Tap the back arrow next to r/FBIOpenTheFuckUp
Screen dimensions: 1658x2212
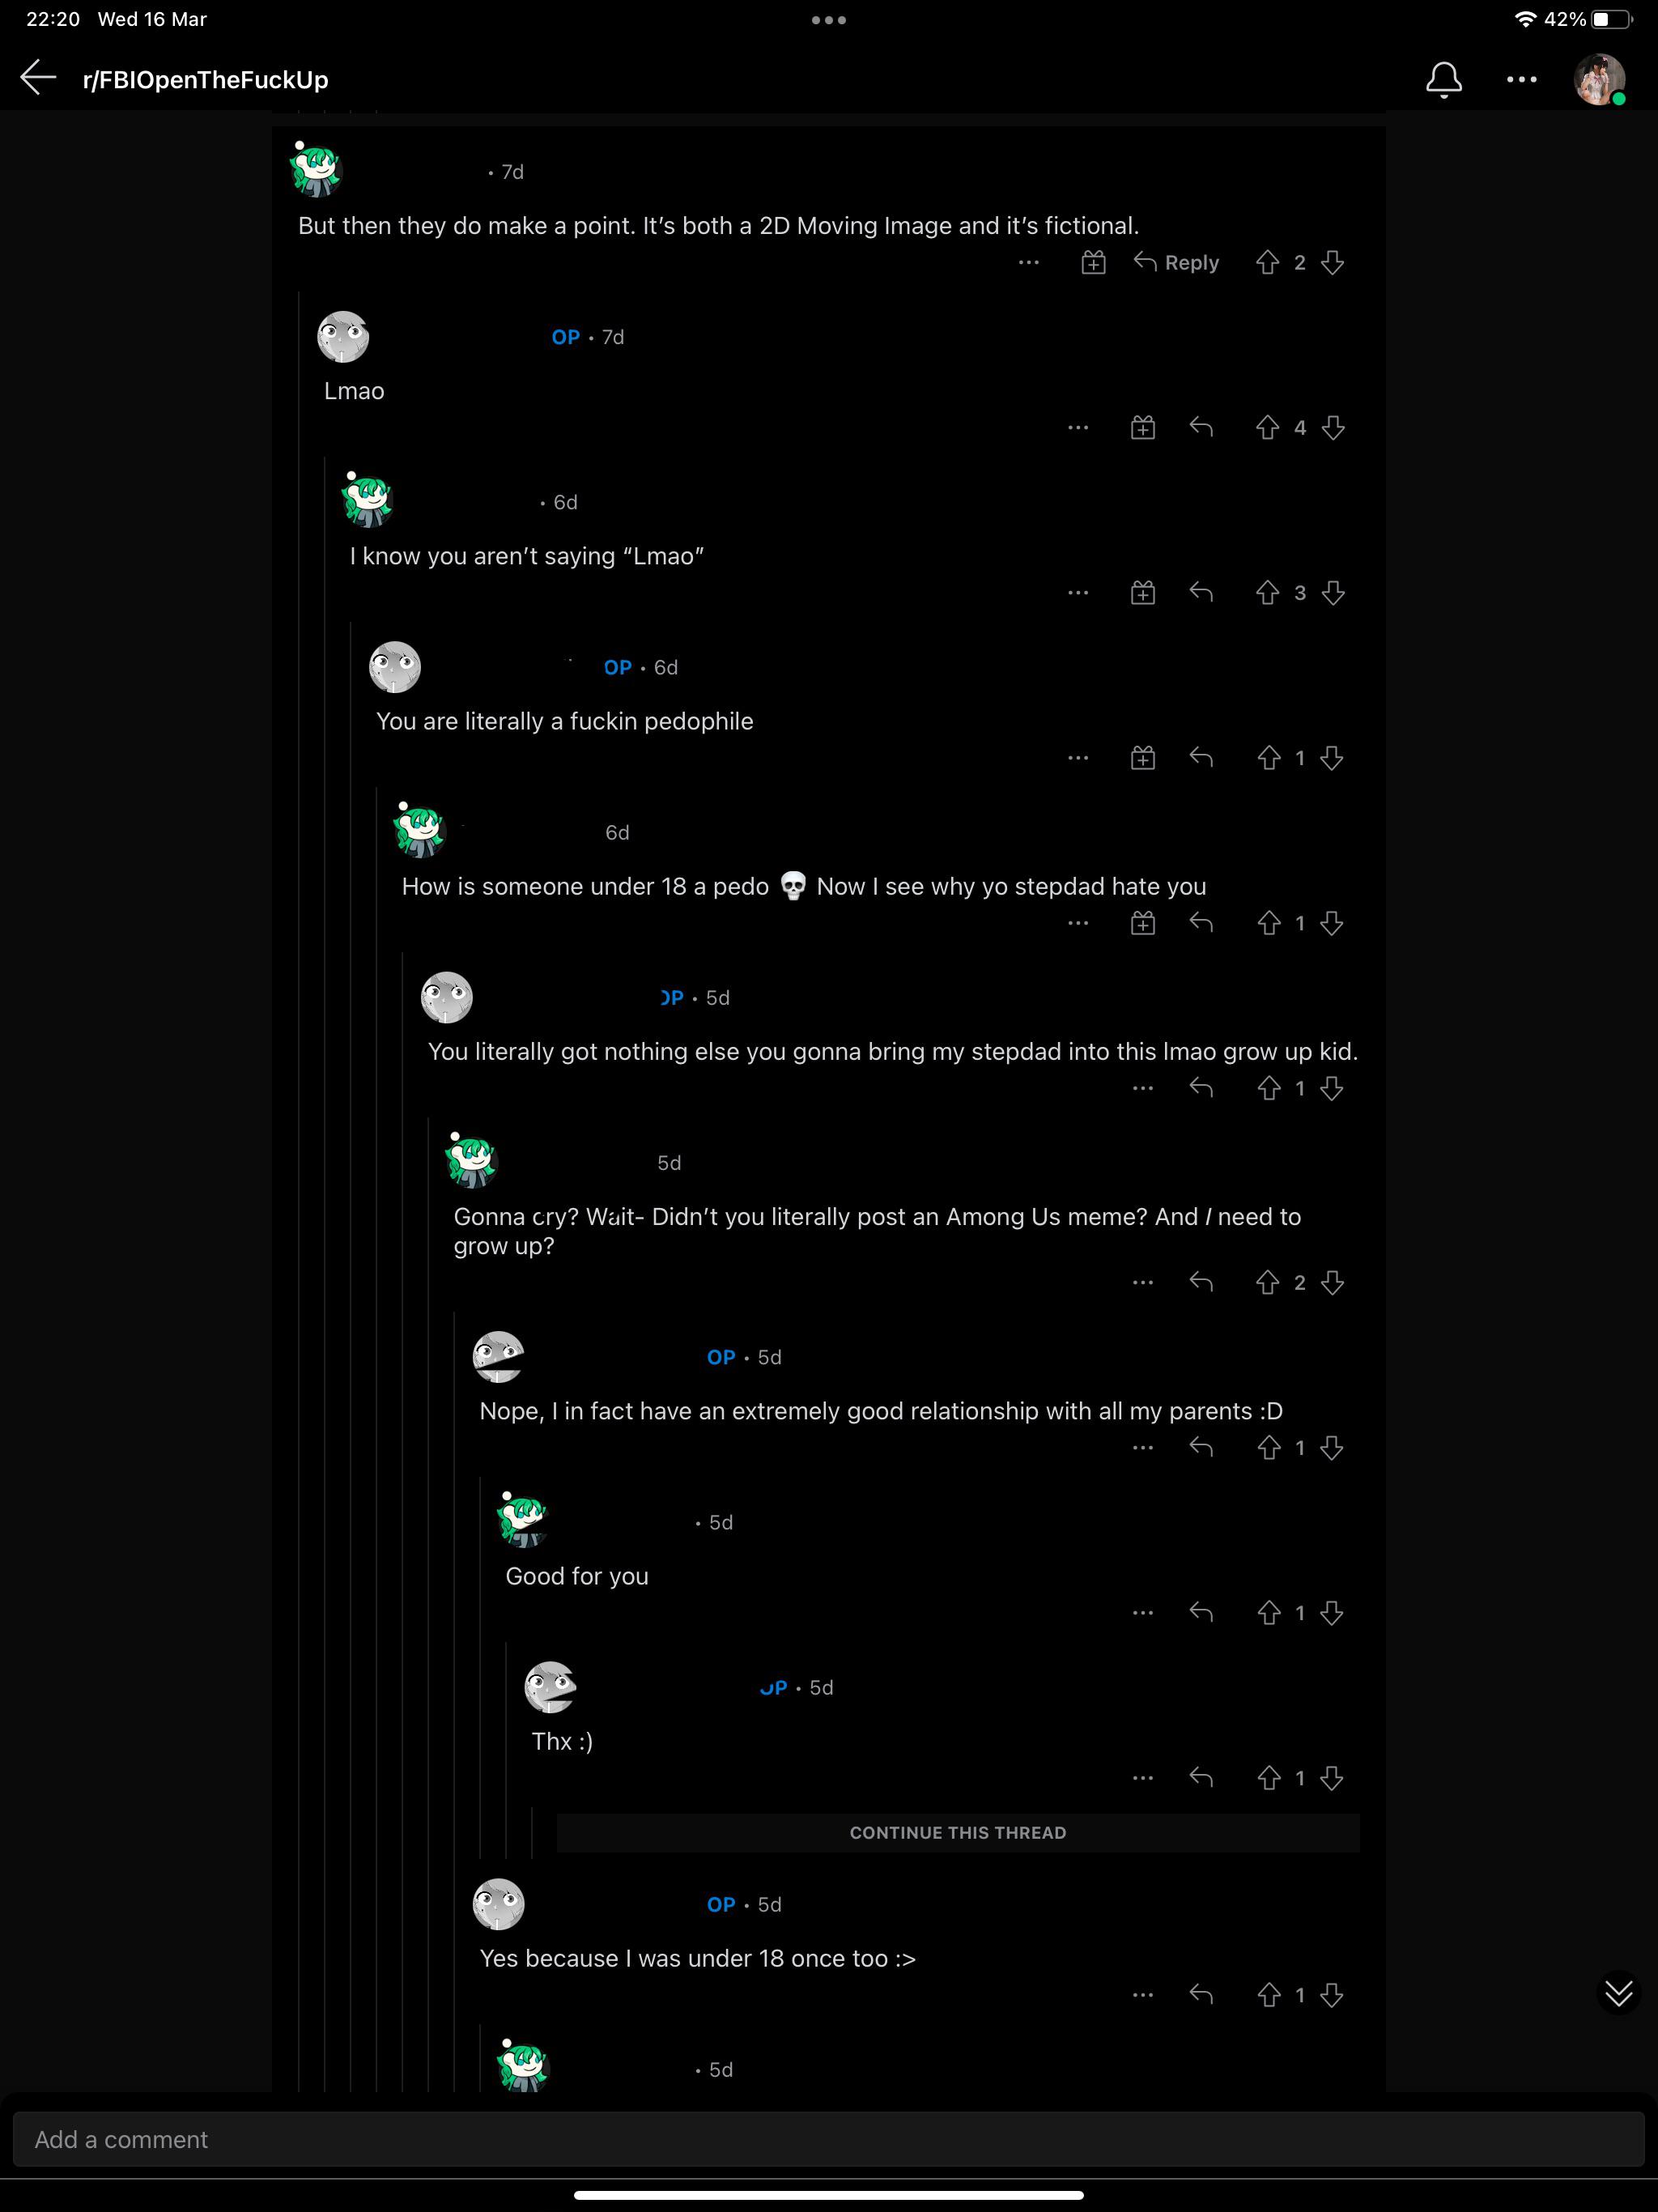pos(38,78)
